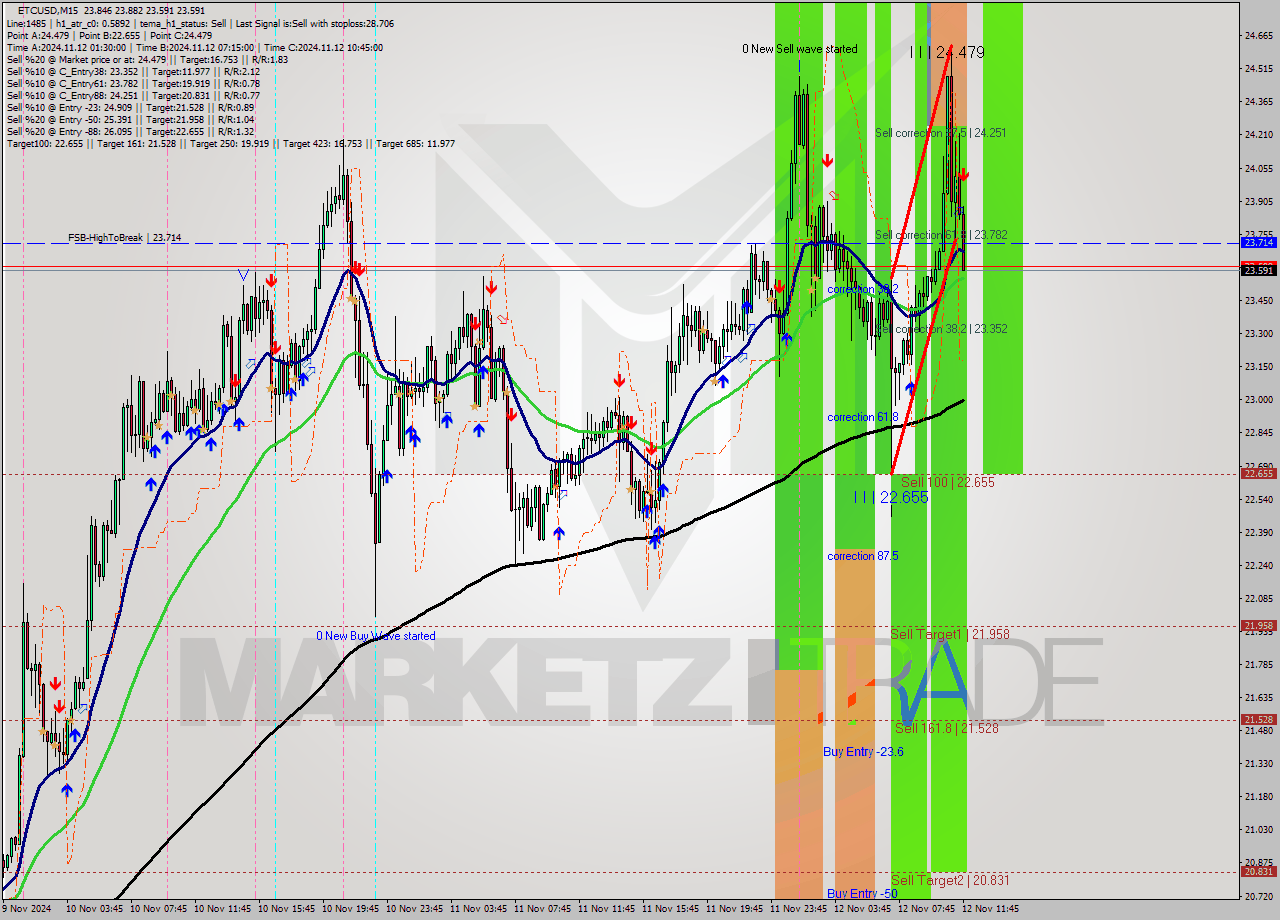Click the 24.665 value on price axis

(x=1258, y=36)
